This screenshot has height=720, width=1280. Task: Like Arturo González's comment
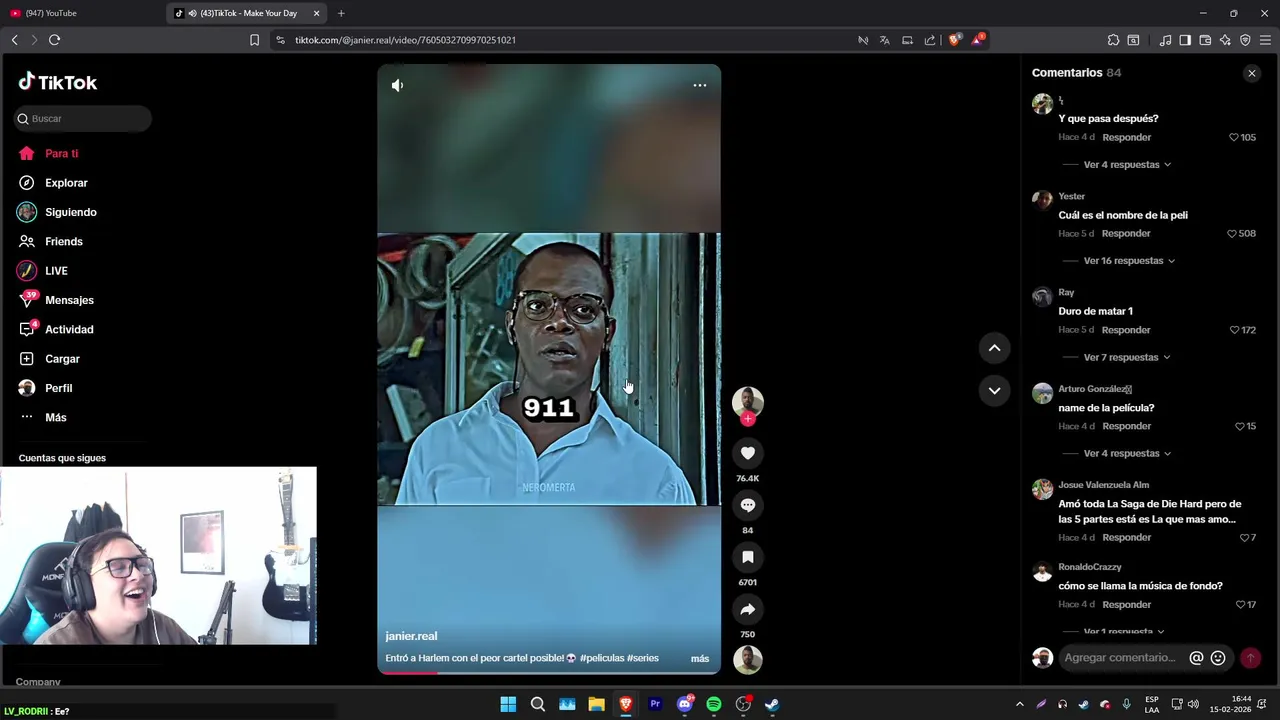(1239, 426)
